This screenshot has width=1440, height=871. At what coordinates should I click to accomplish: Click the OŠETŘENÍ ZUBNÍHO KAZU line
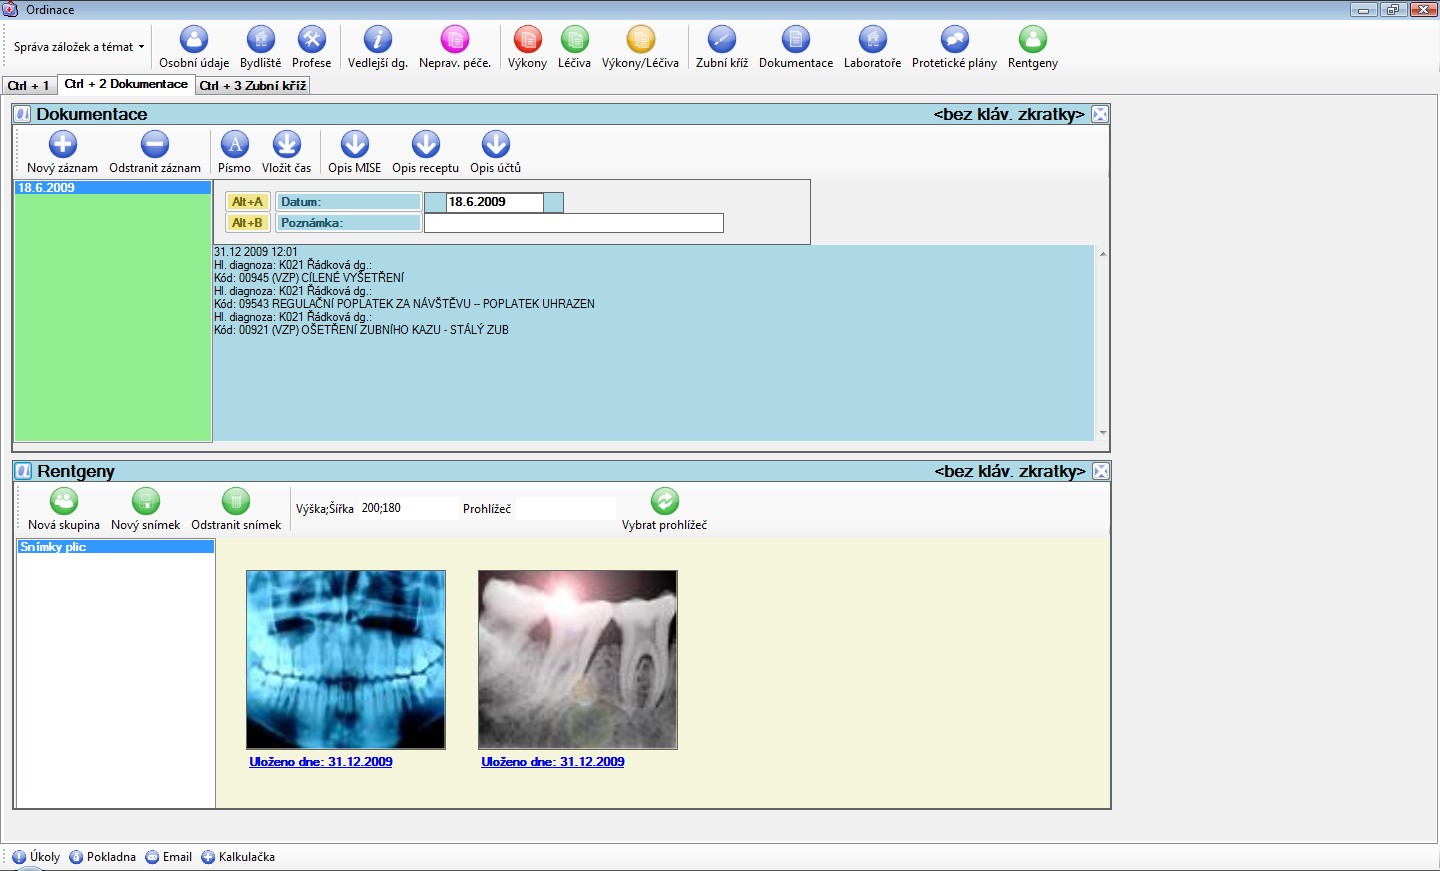[x=361, y=330]
